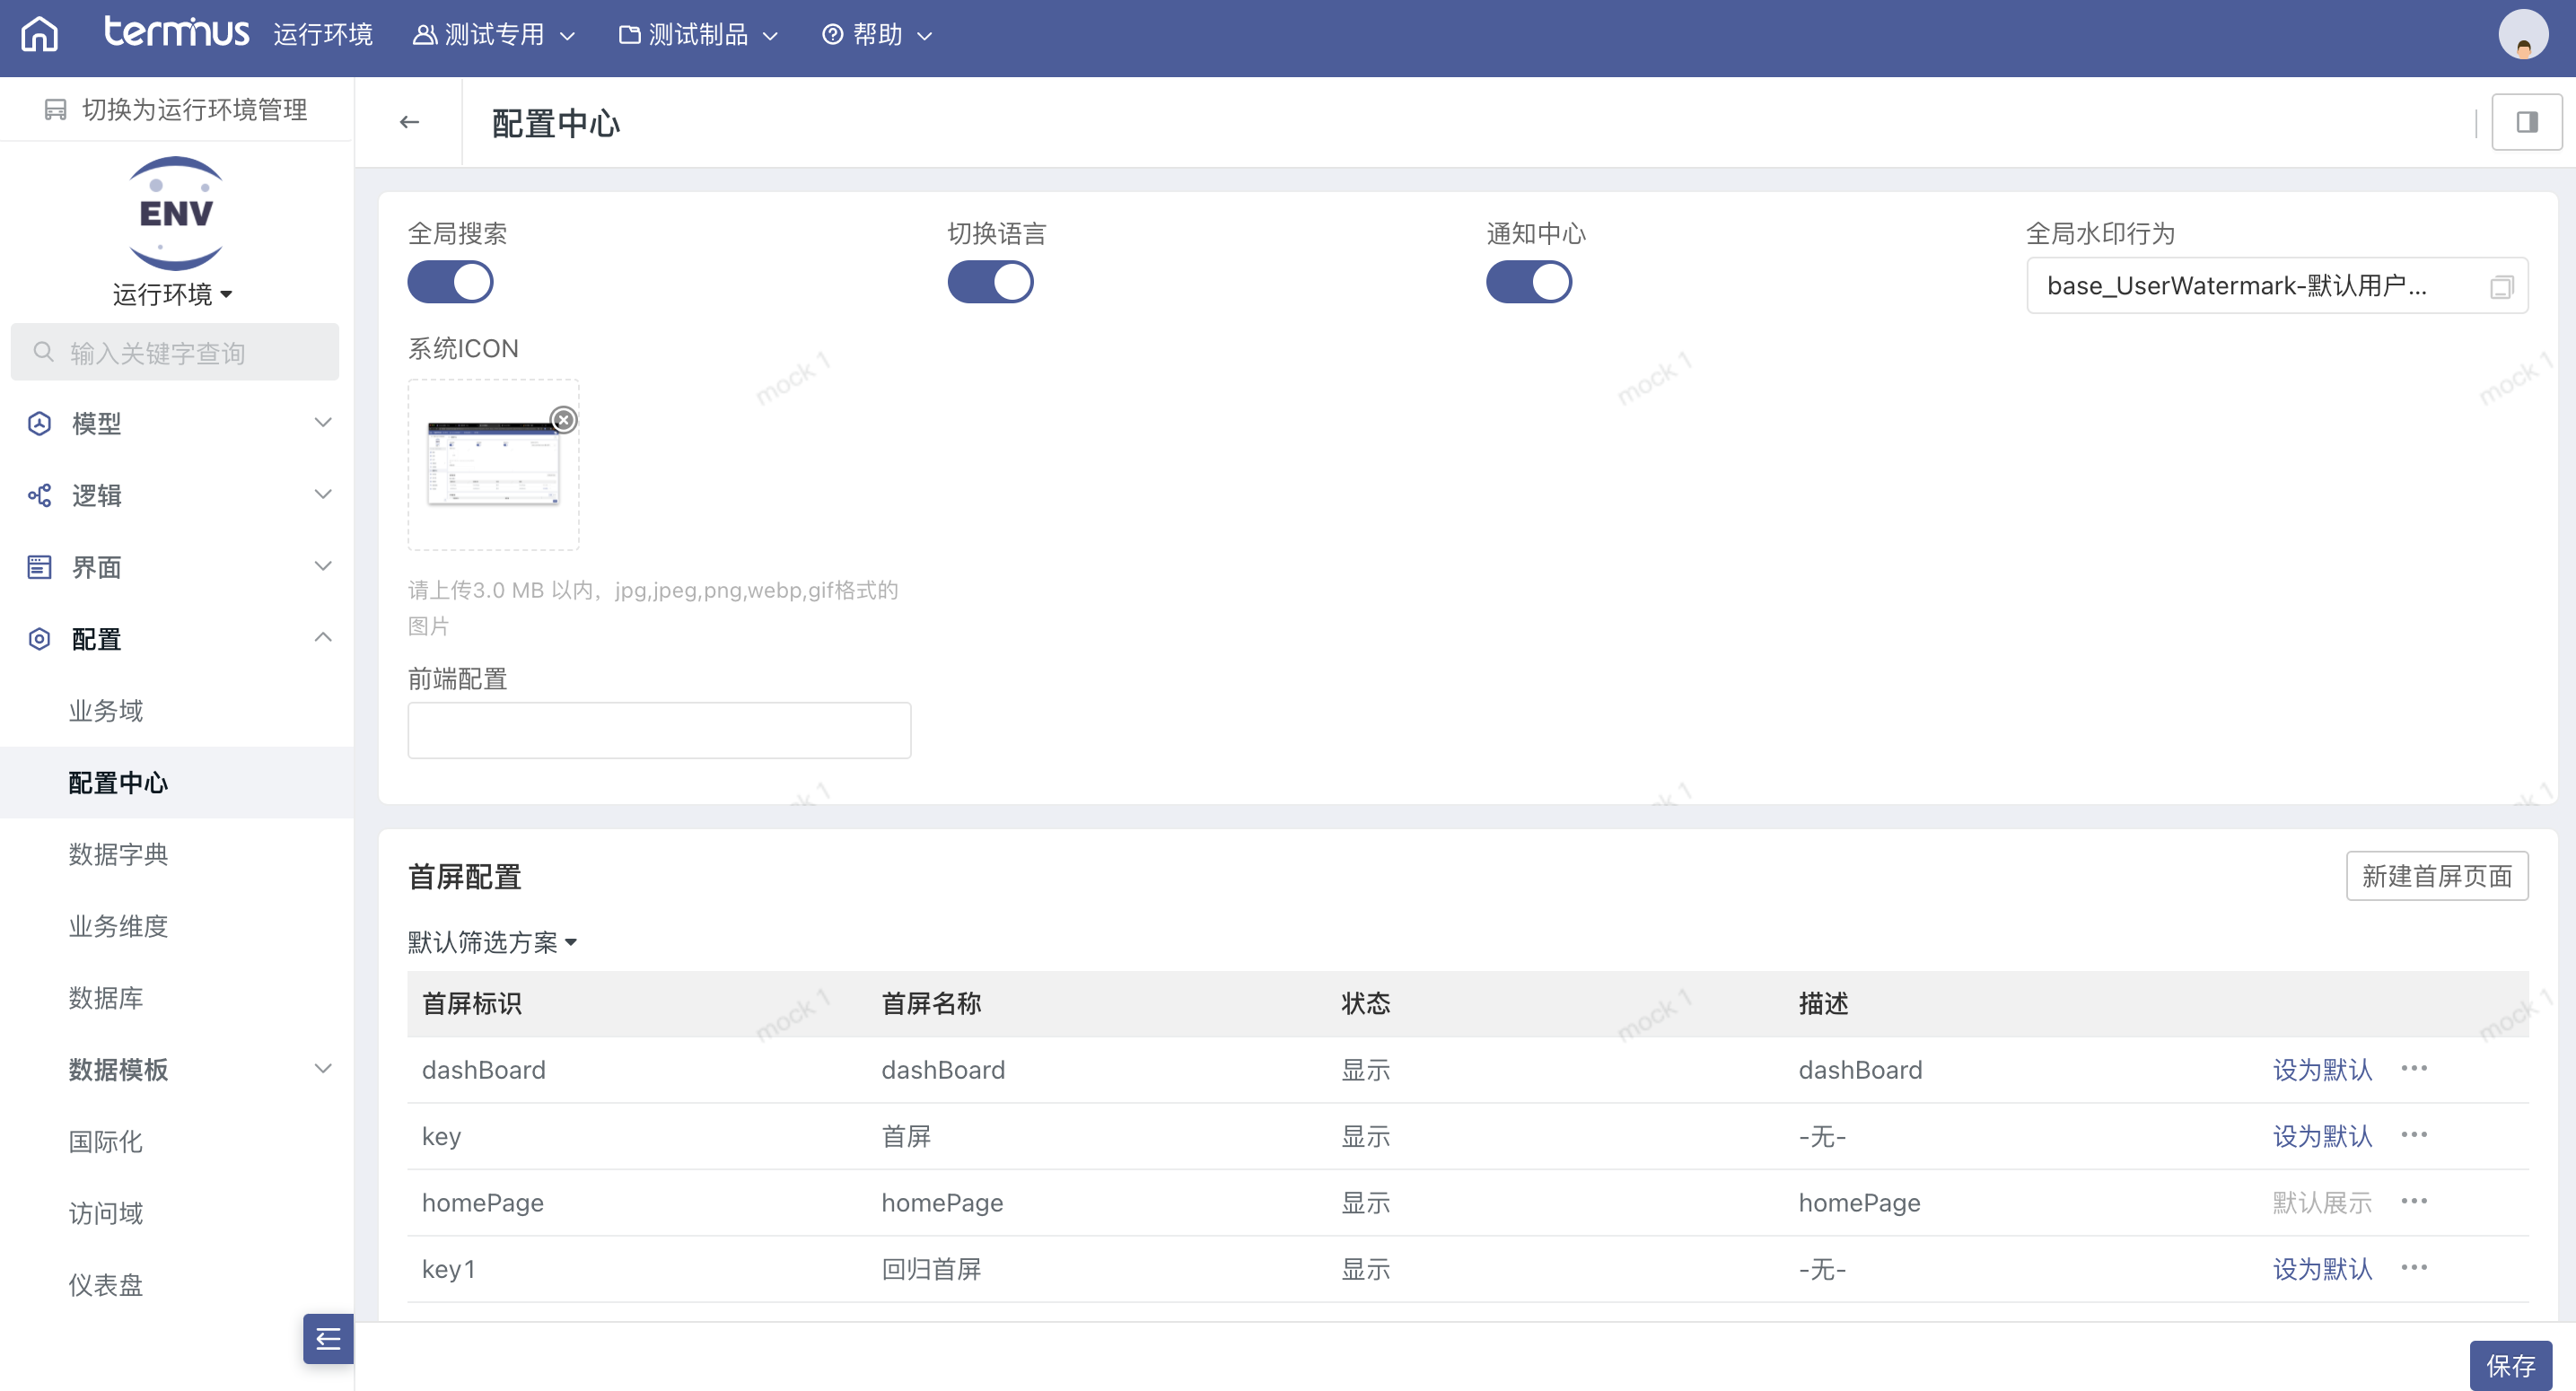Click the home icon in top bar
Screen dimensions: 2576x1391
coord(40,35)
